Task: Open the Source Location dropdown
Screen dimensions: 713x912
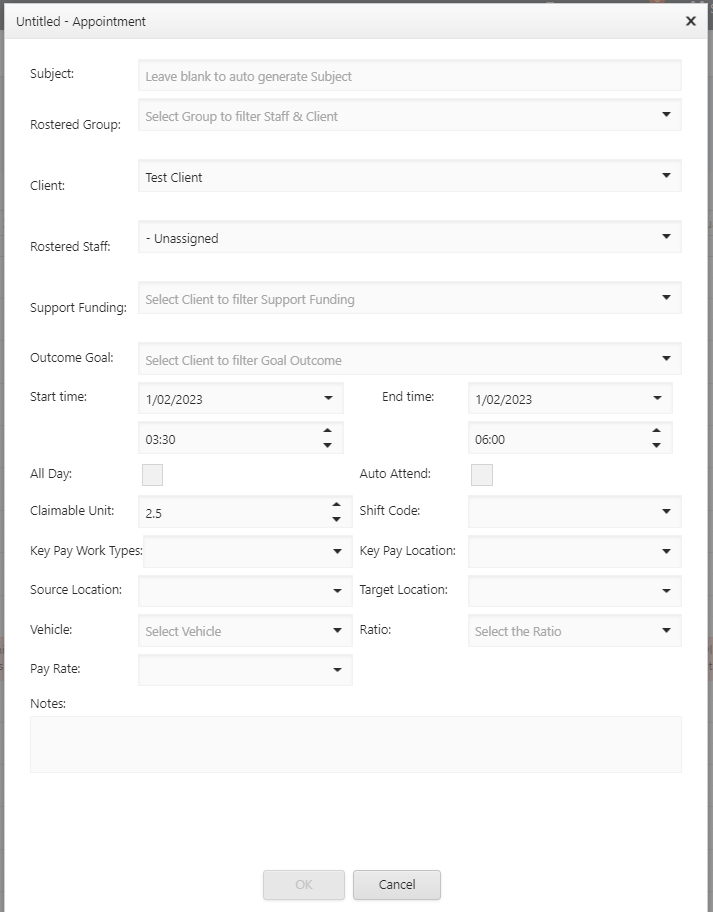Action: pos(245,590)
